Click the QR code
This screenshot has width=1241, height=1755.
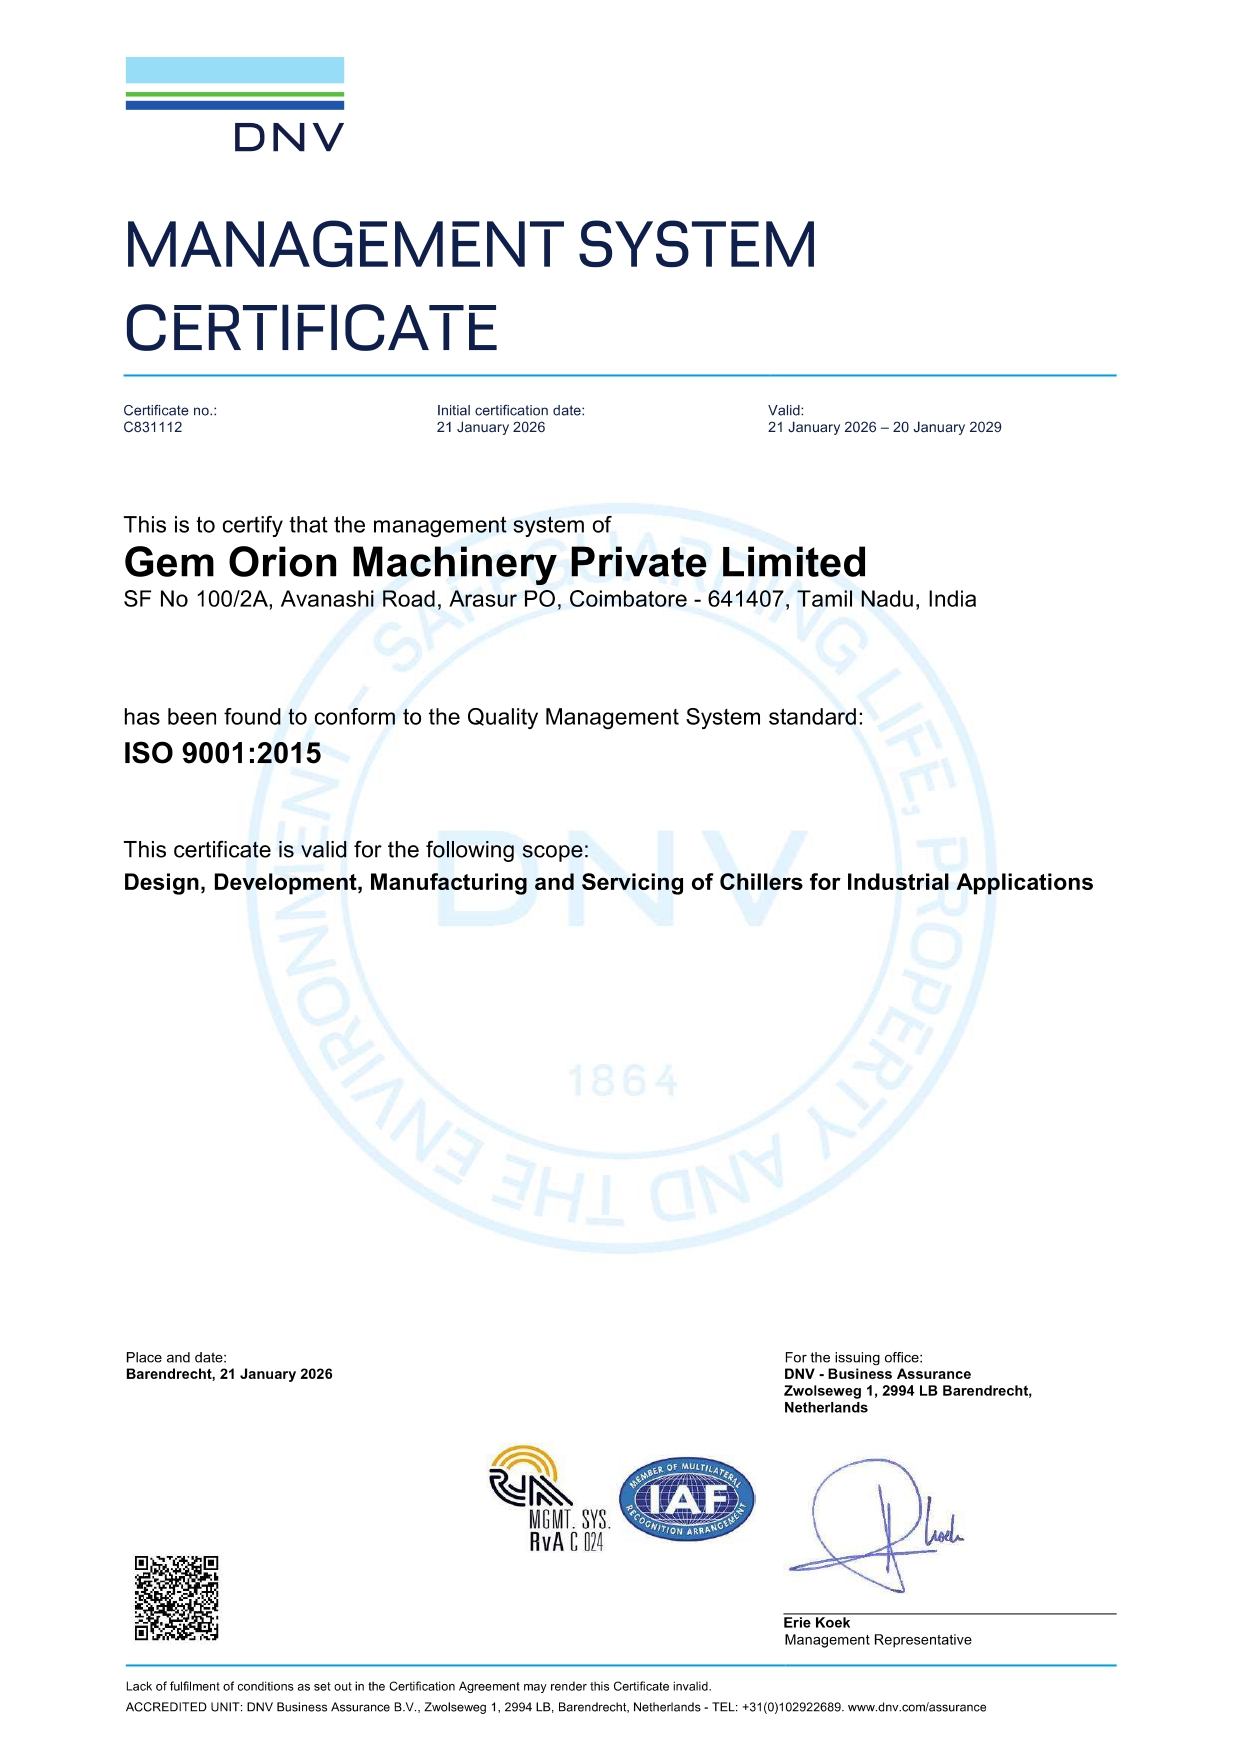pyautogui.click(x=176, y=1597)
